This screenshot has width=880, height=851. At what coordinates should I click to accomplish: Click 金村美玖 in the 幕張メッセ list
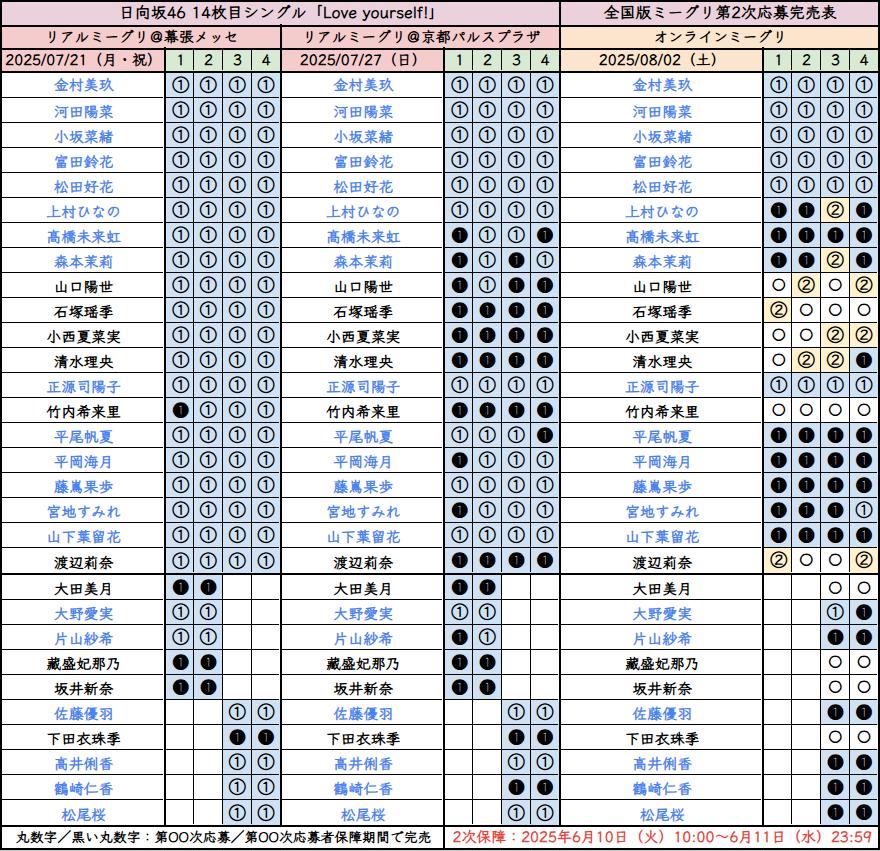(x=84, y=85)
